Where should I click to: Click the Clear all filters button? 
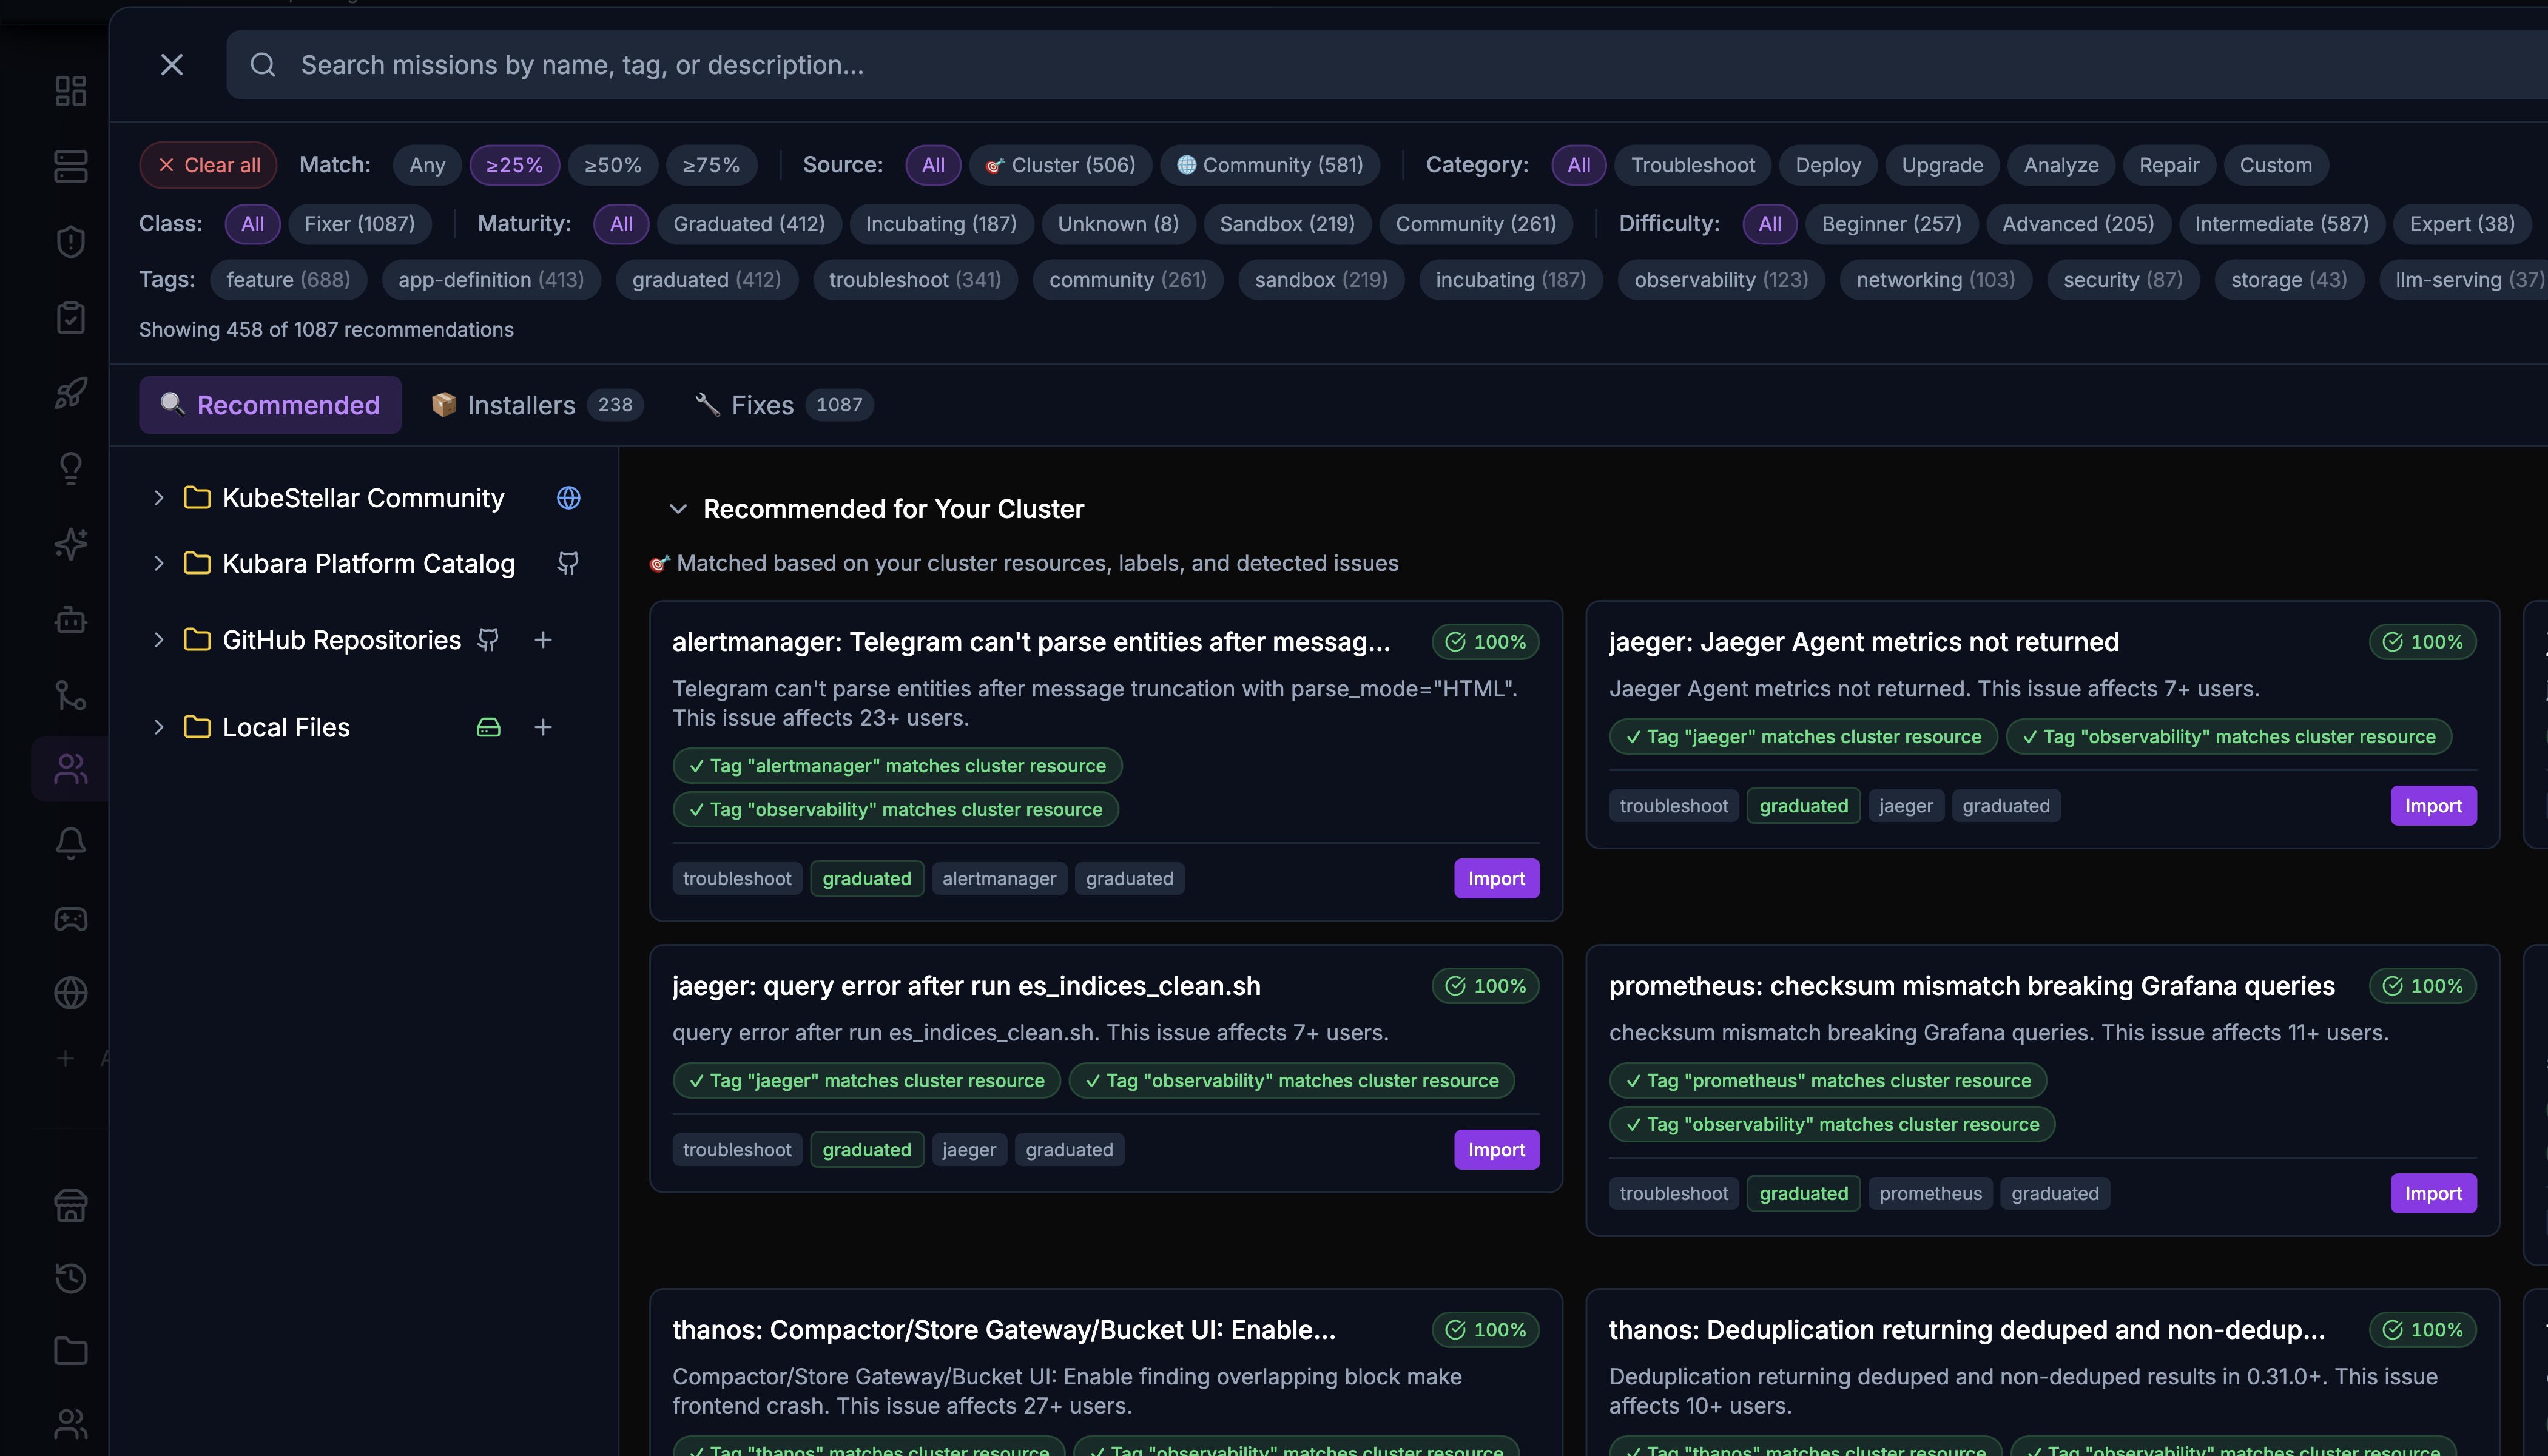pyautogui.click(x=208, y=165)
